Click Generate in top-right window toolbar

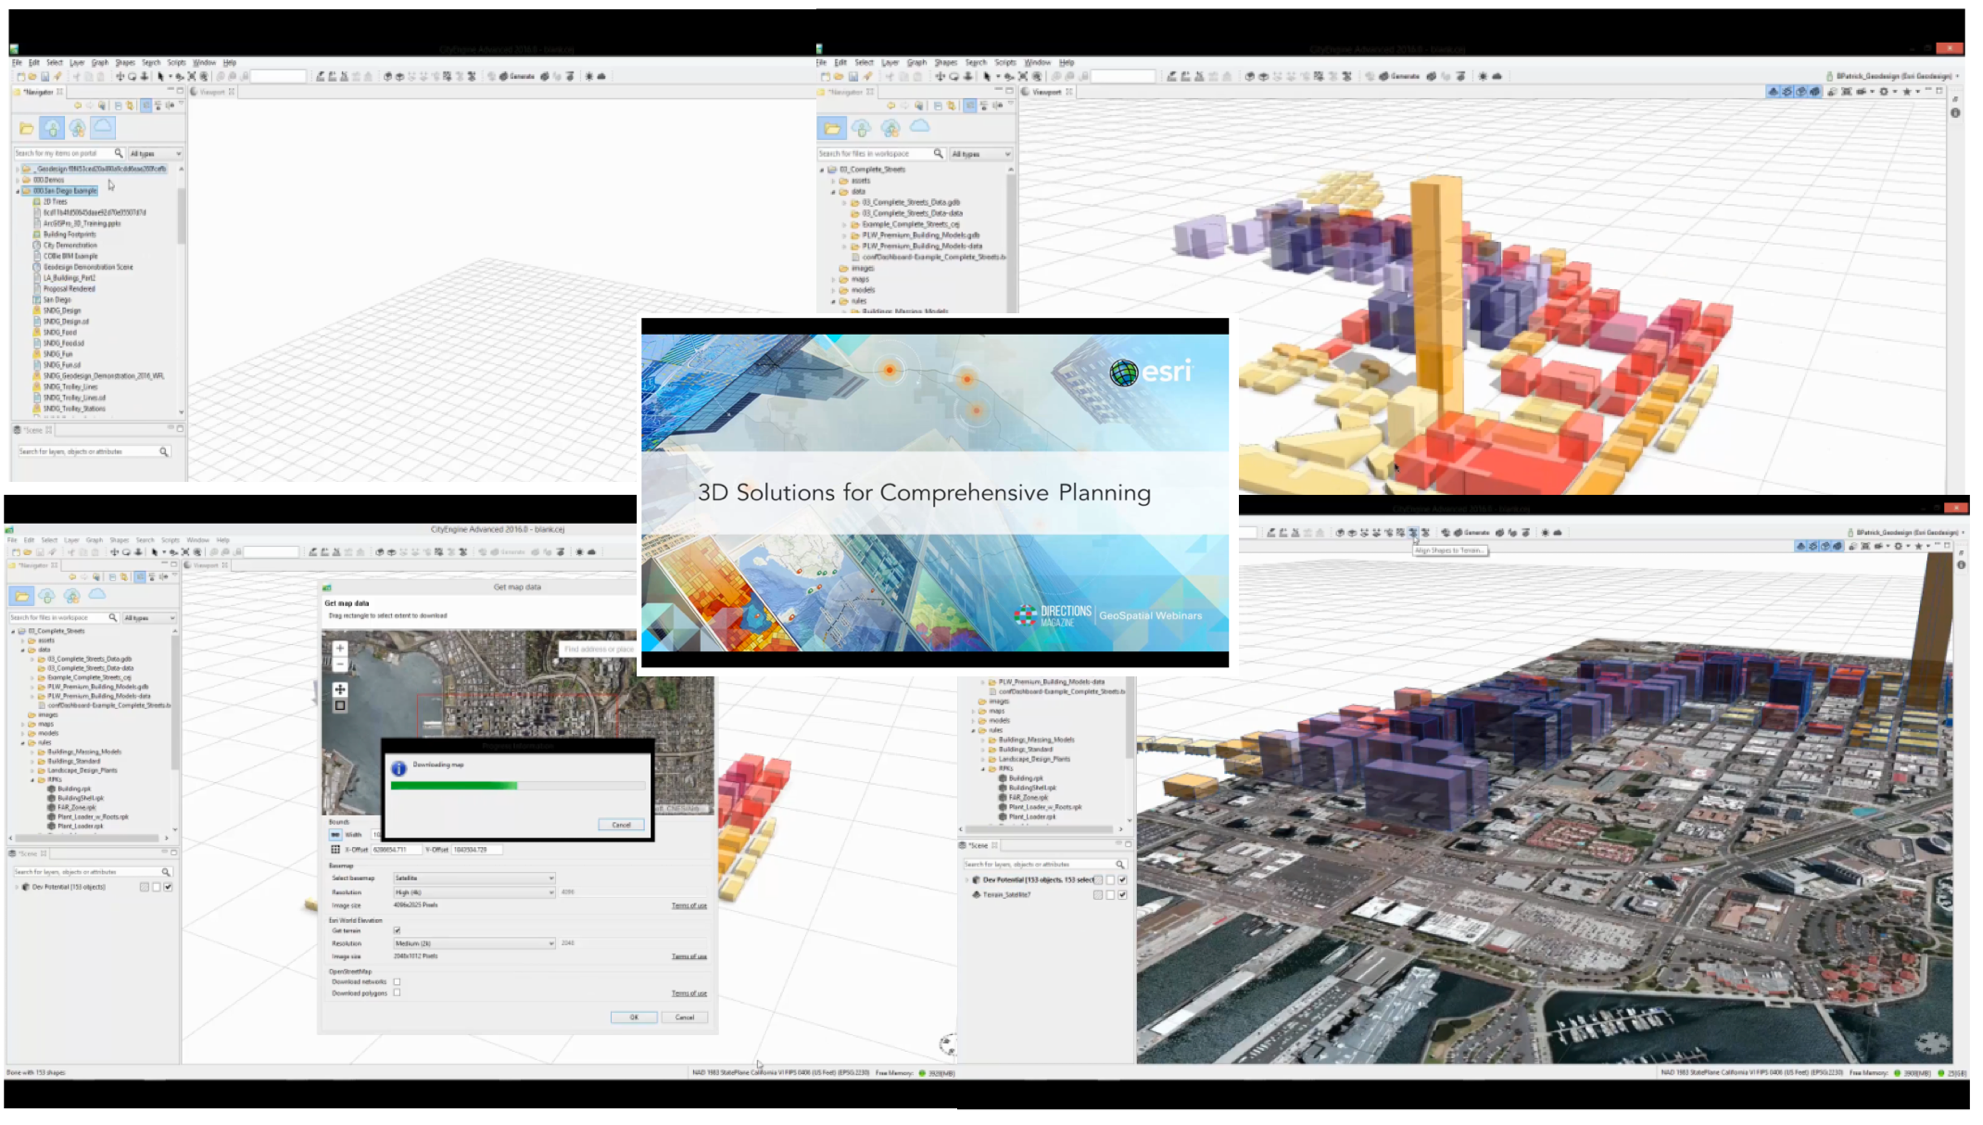tap(1399, 76)
